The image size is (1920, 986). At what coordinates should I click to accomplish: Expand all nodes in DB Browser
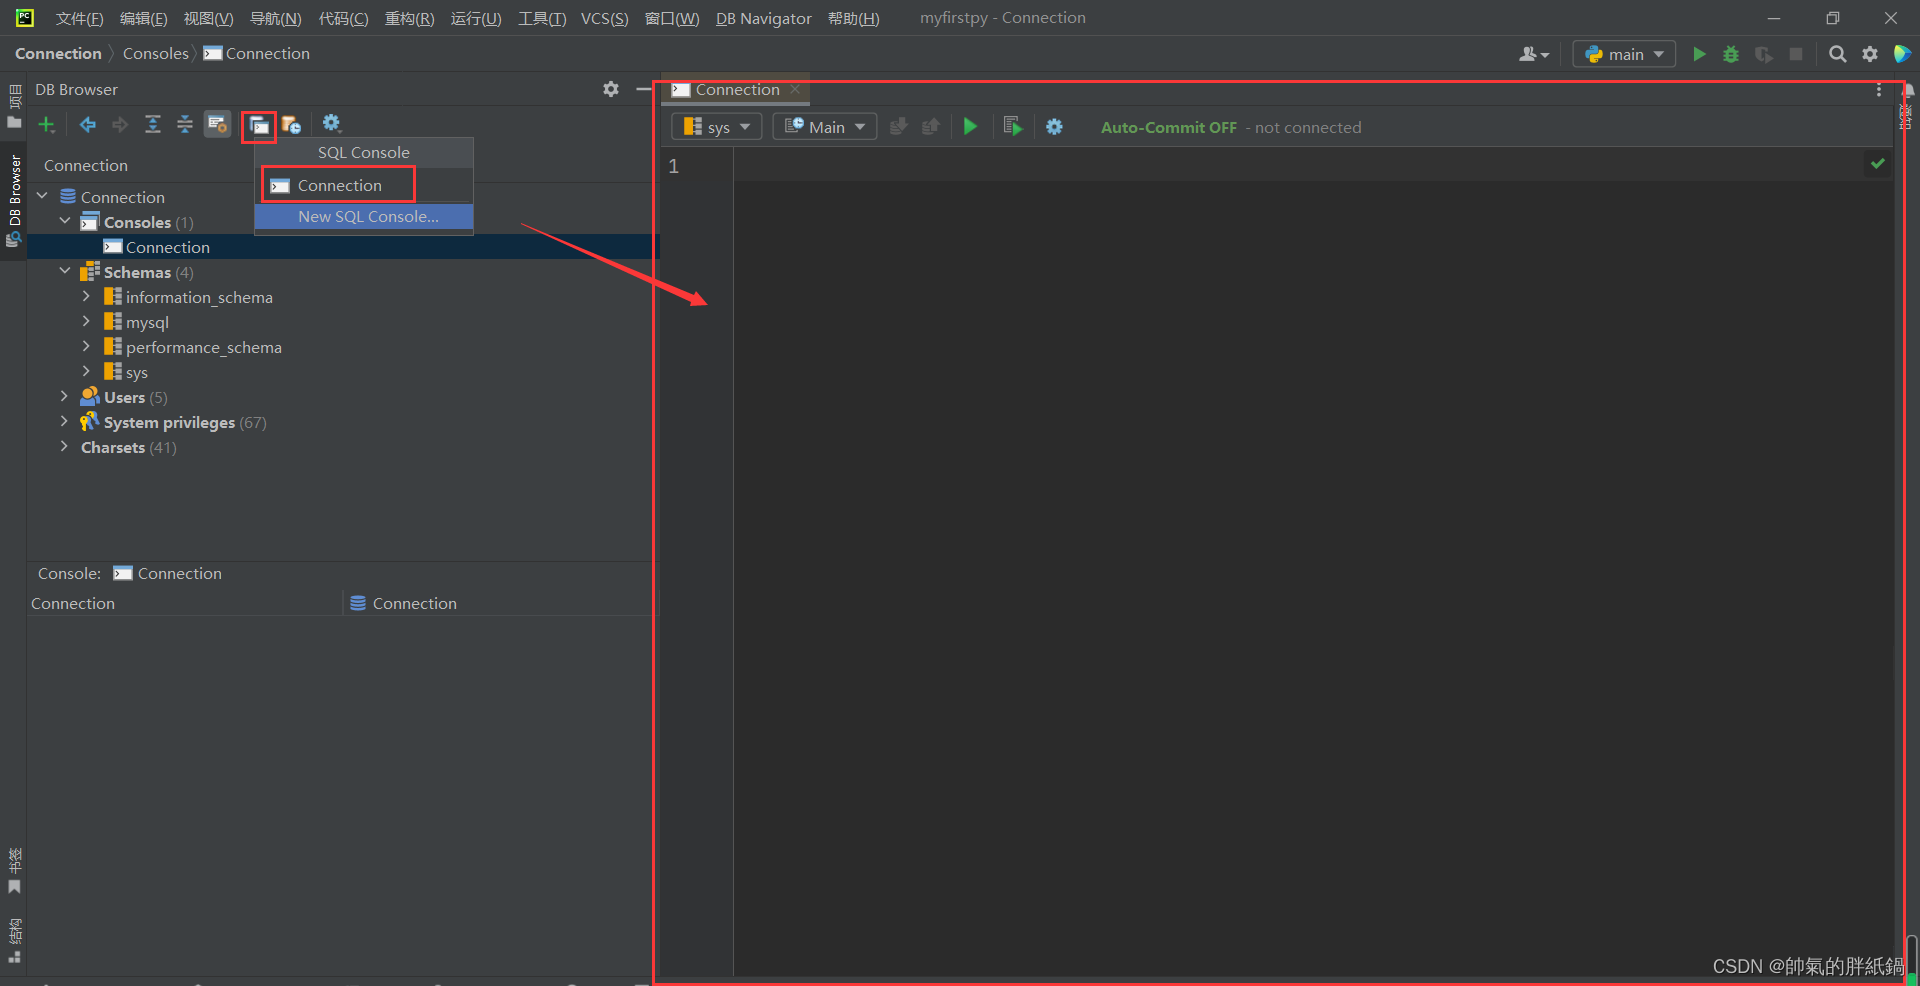(153, 124)
